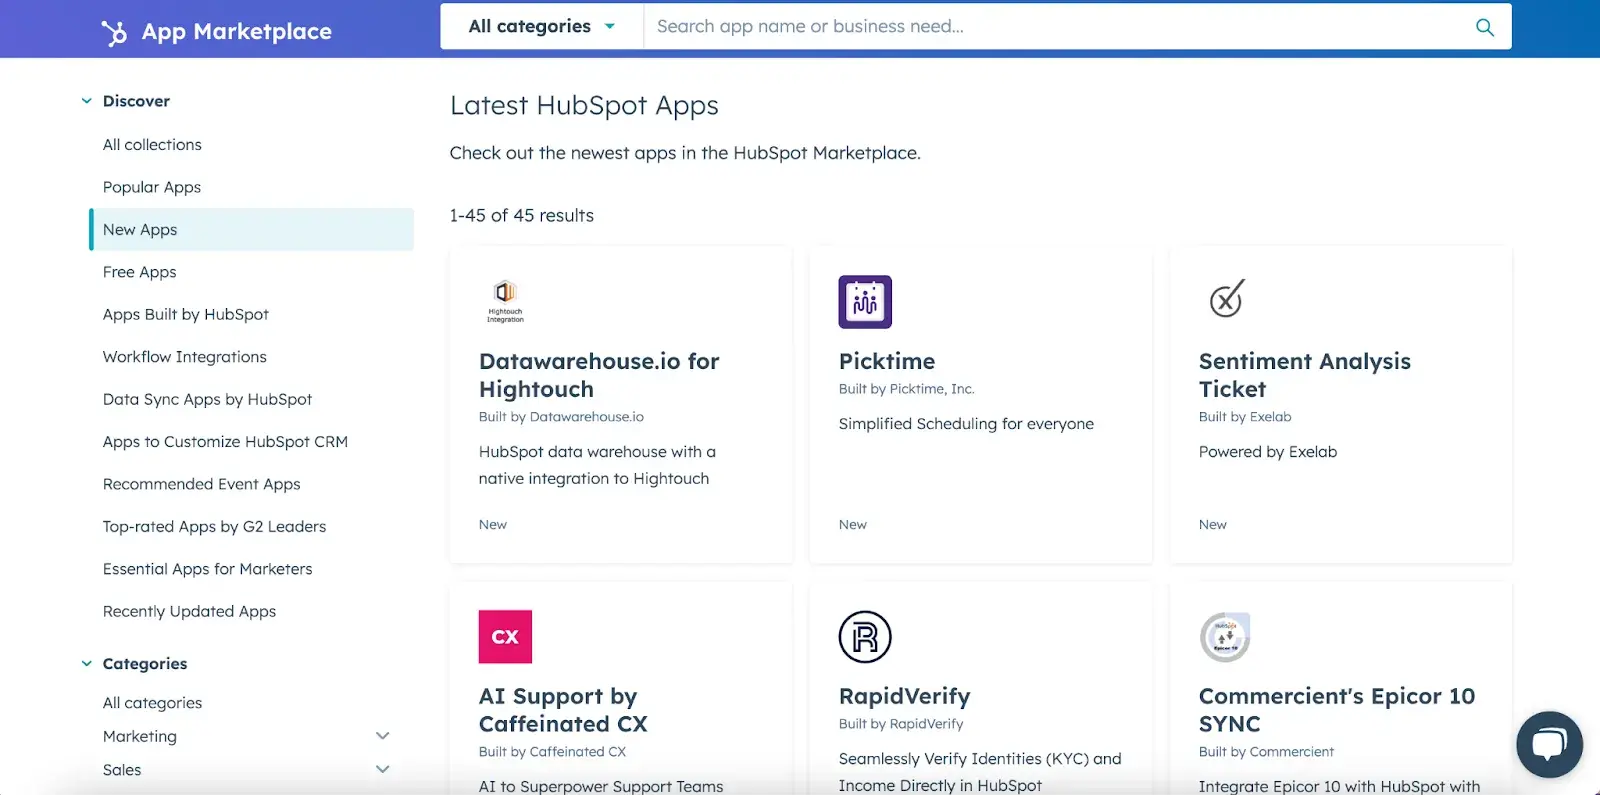This screenshot has width=1600, height=795.
Task: Select Popular Apps in sidebar
Action: point(152,187)
